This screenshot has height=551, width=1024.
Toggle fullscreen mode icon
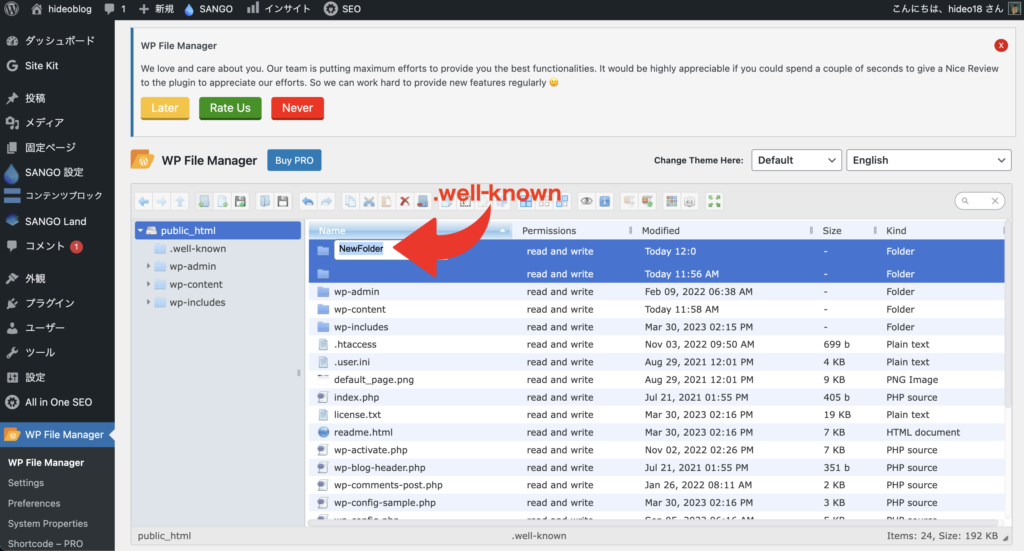(714, 201)
